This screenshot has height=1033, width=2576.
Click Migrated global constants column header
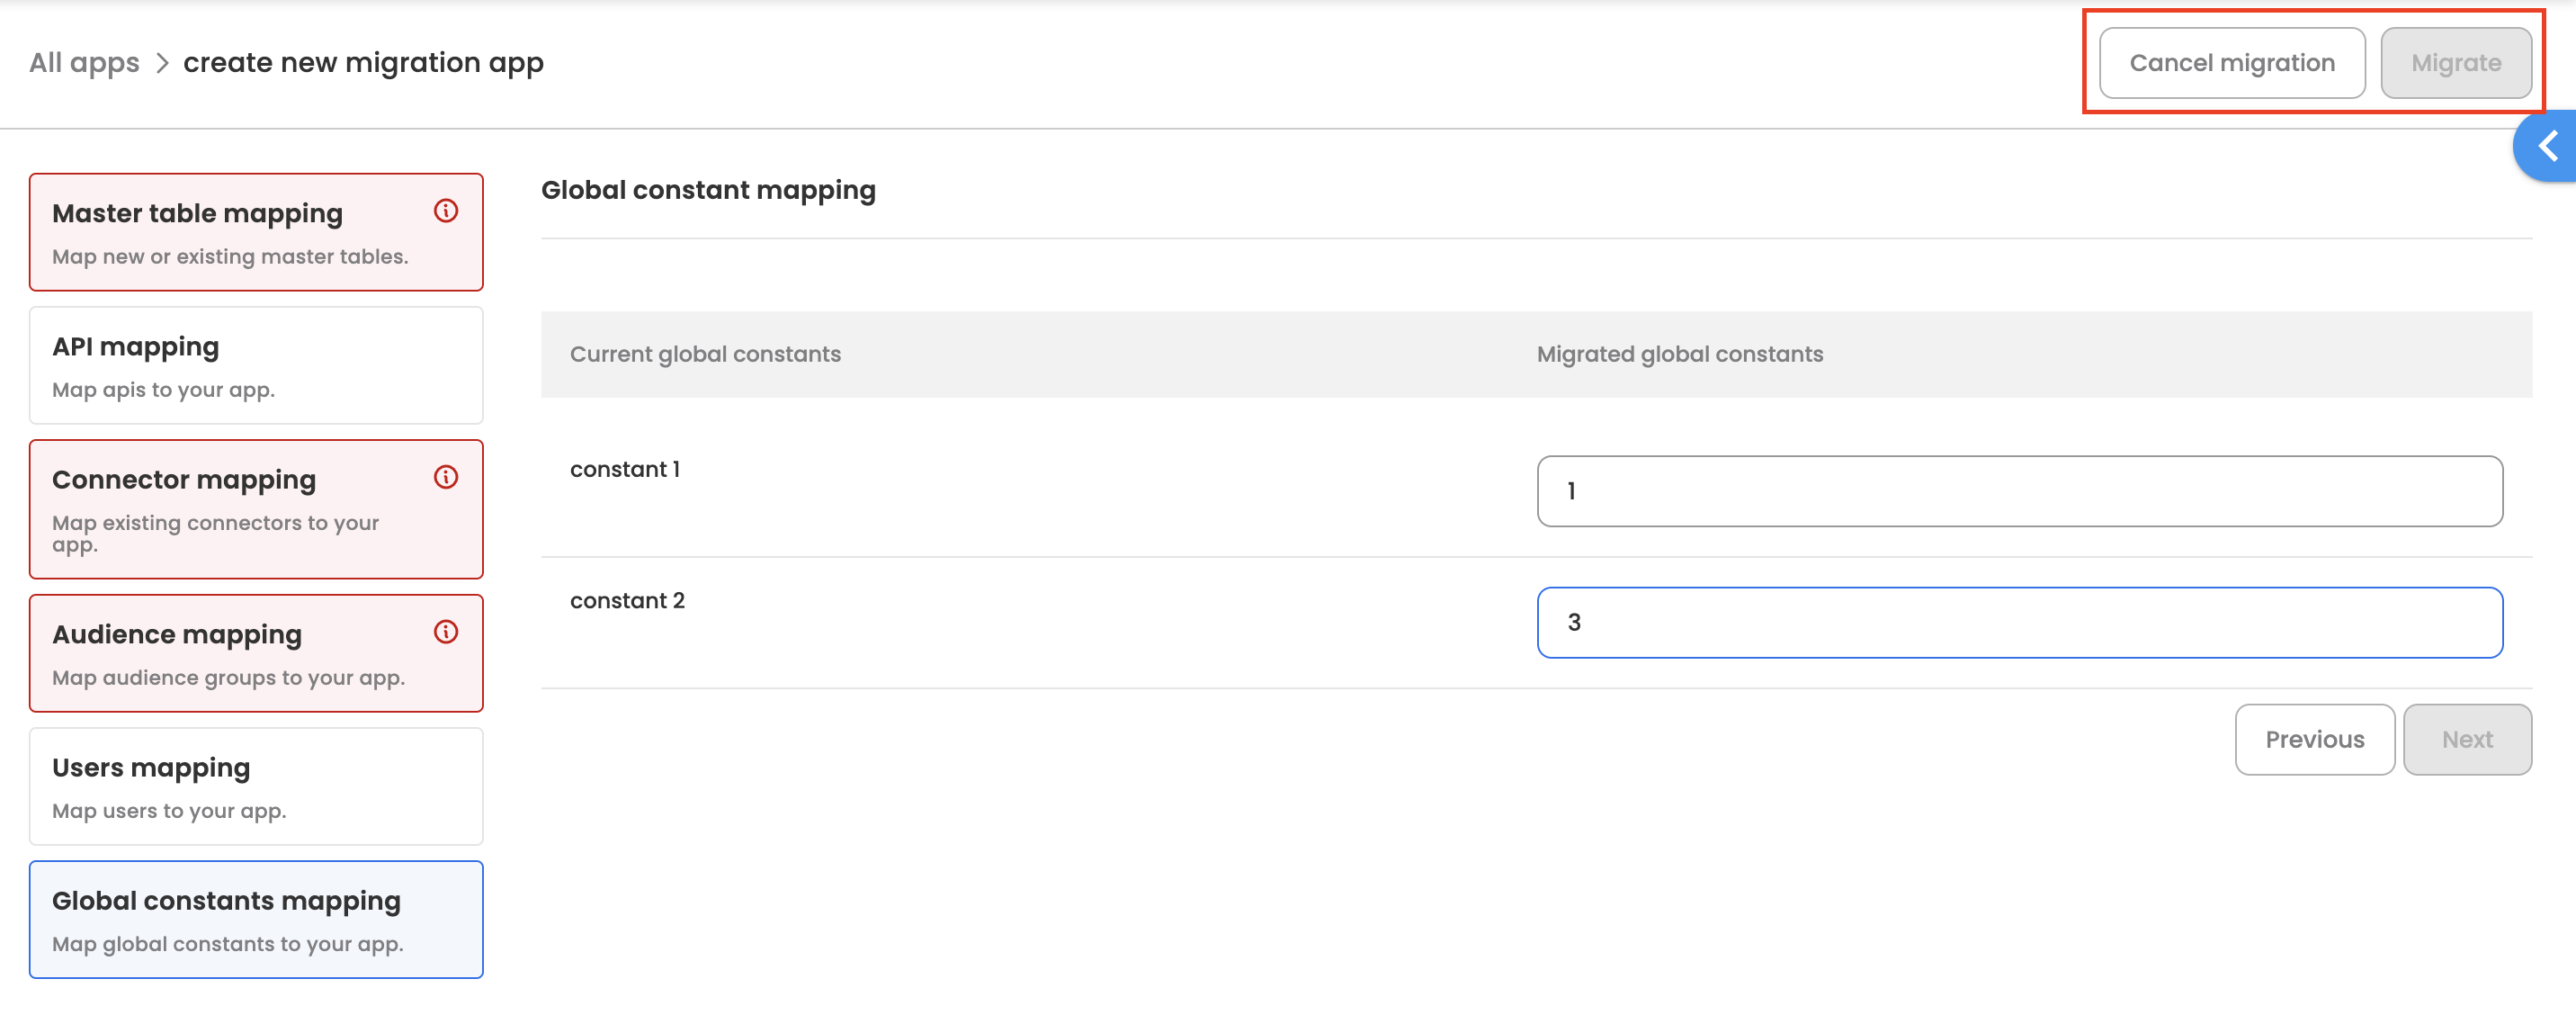point(1679,354)
